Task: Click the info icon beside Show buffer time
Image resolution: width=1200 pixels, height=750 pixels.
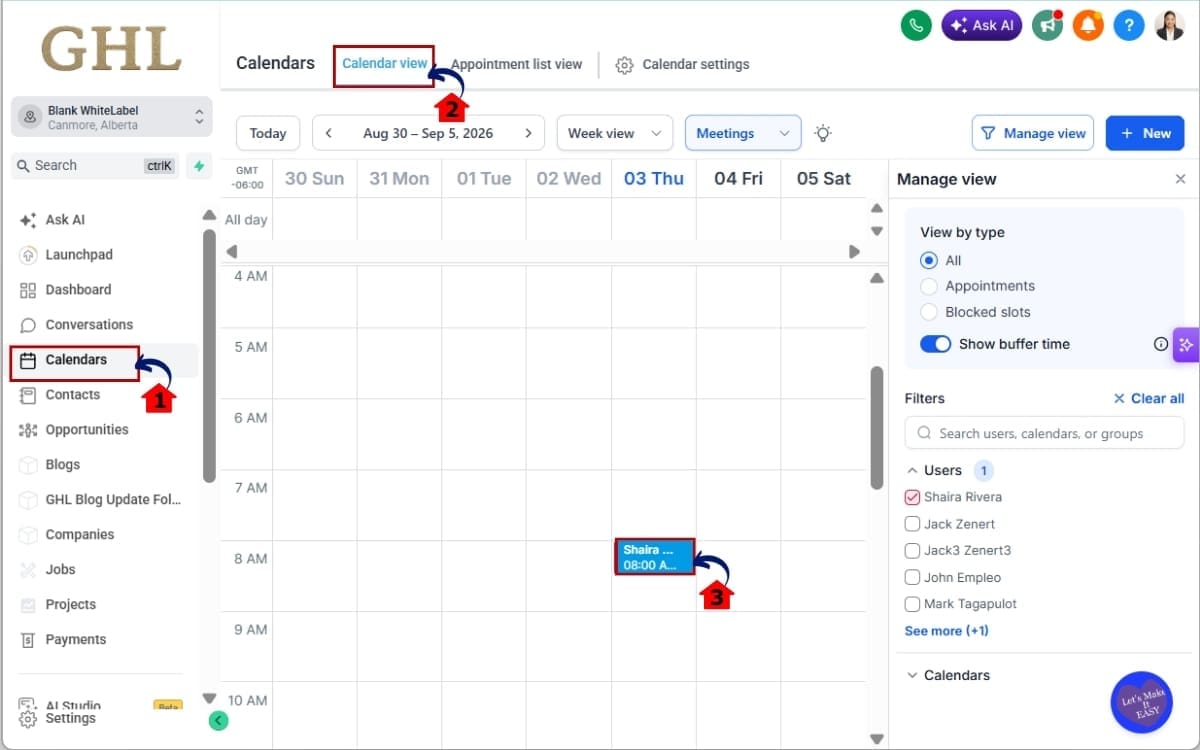Action: pyautogui.click(x=1160, y=344)
